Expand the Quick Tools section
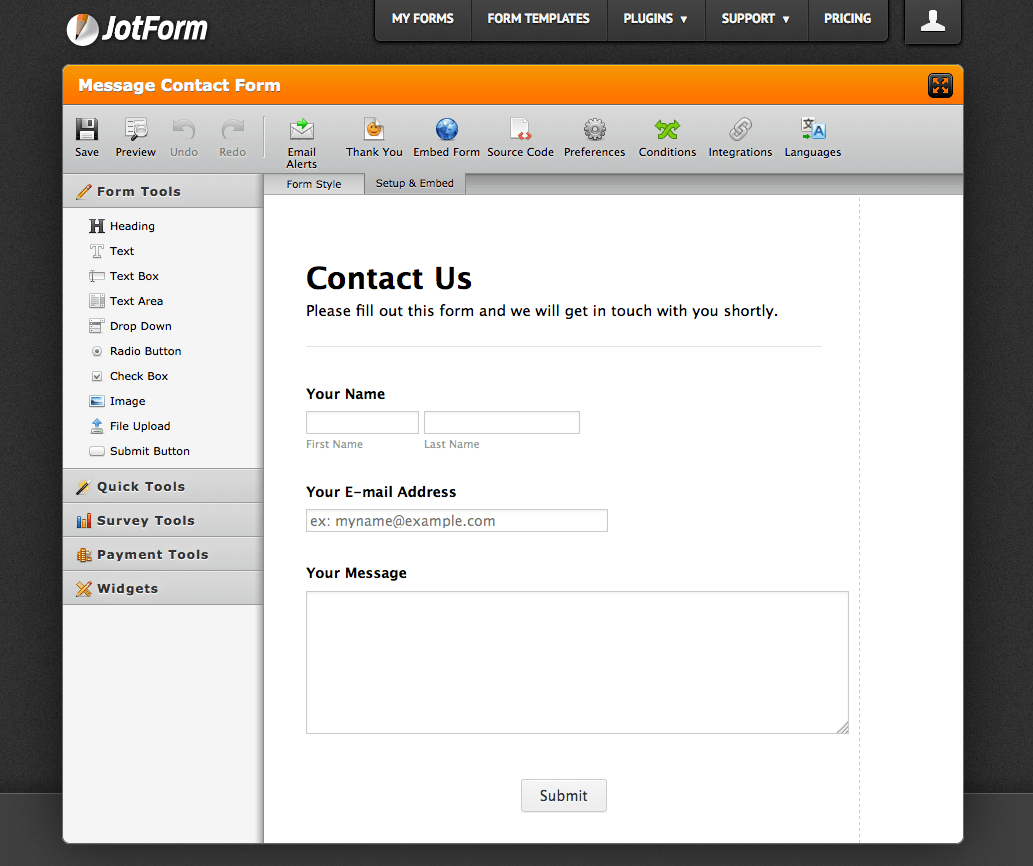 pos(141,487)
